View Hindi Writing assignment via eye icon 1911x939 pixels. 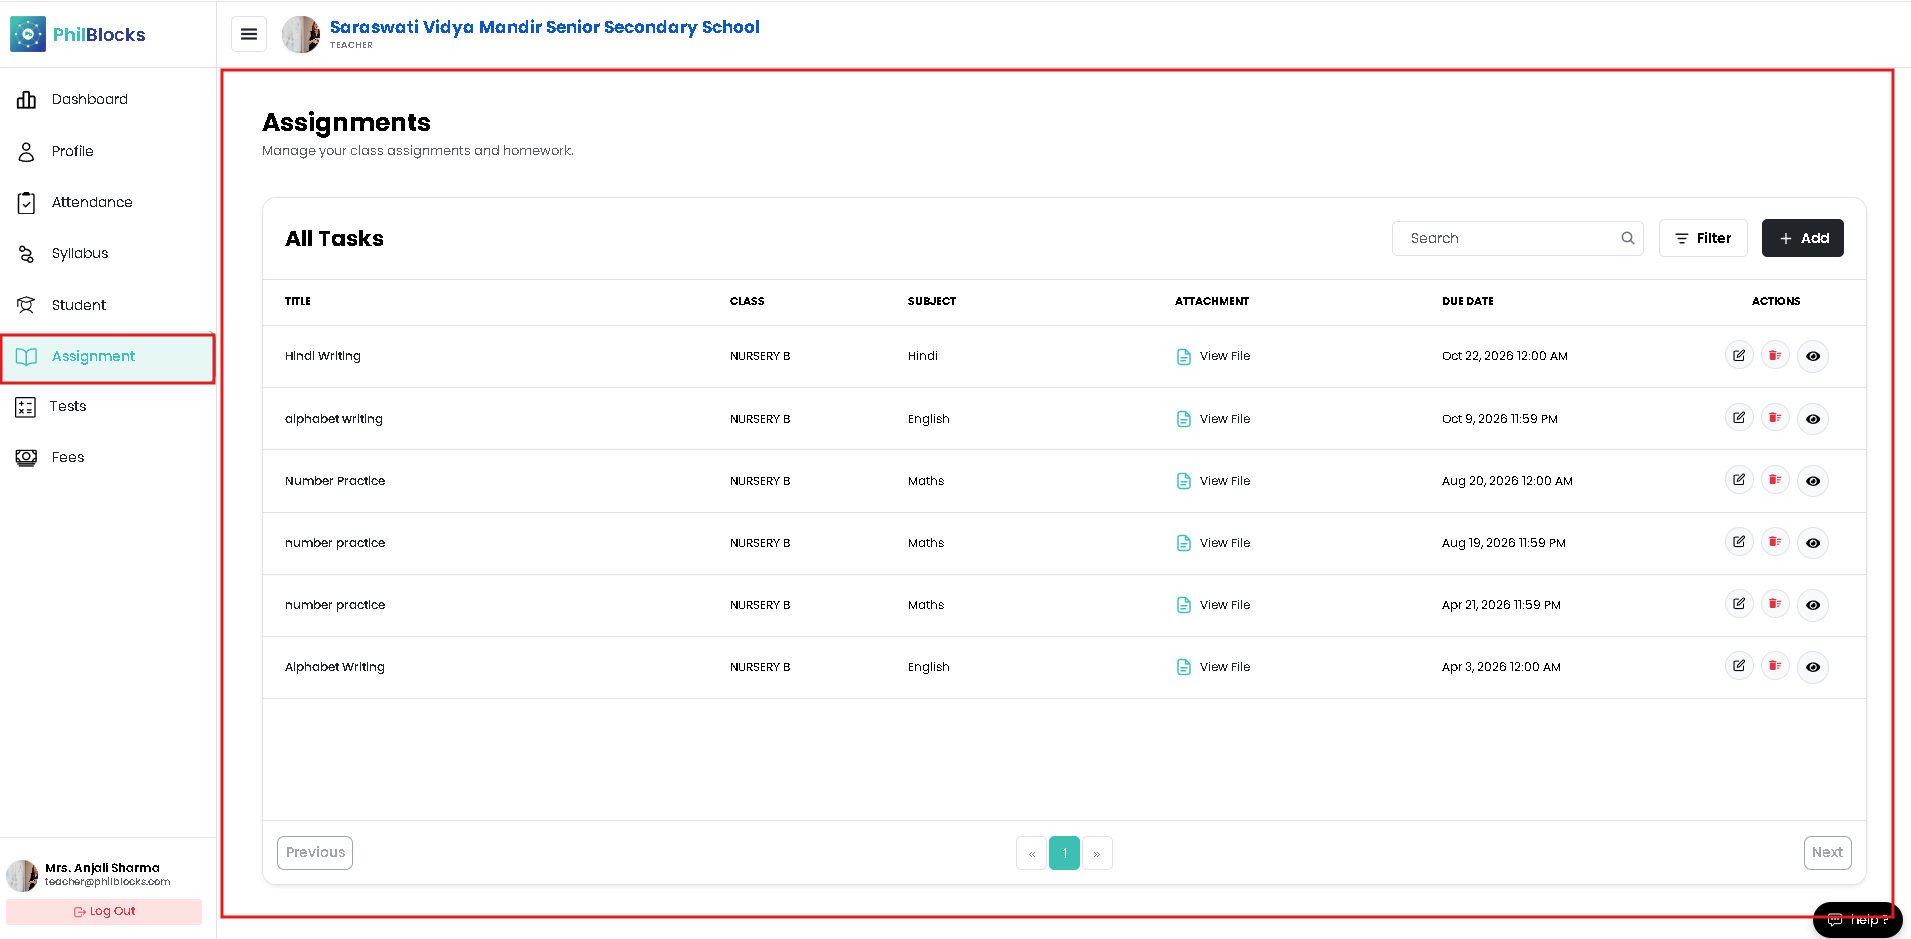[1813, 357]
